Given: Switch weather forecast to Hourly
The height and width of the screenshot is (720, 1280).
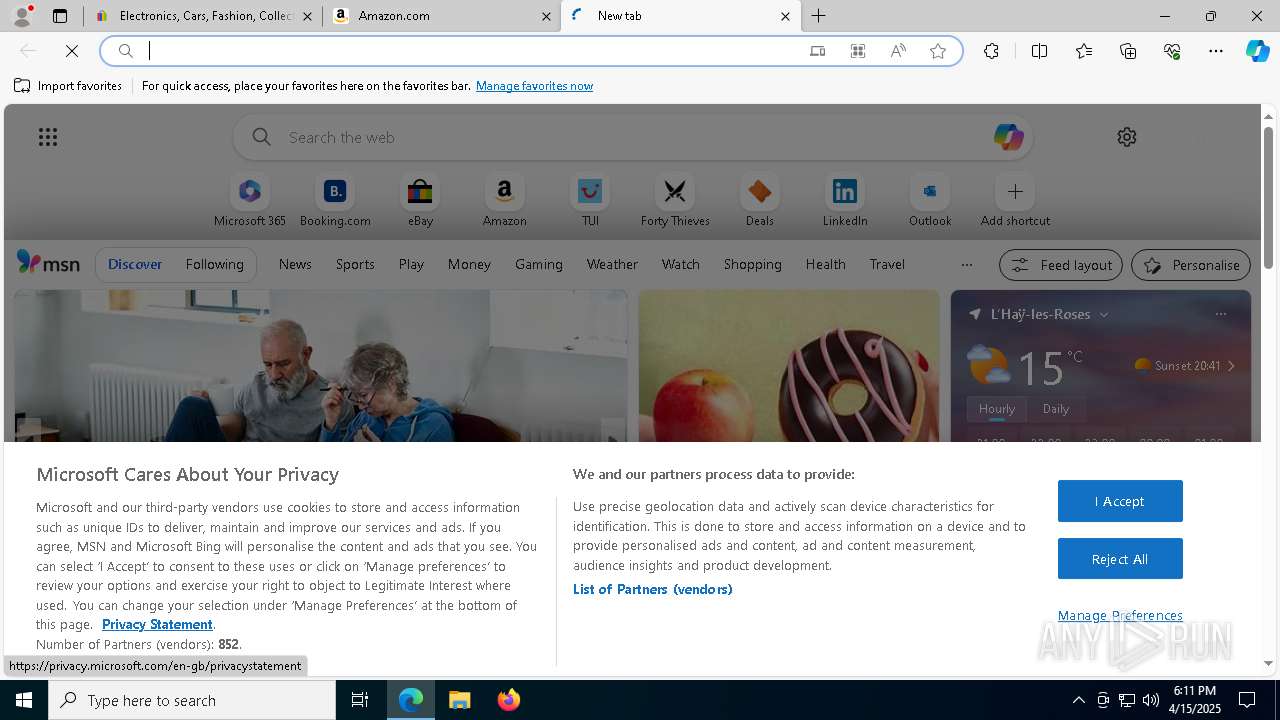Looking at the screenshot, I should pos(997,408).
